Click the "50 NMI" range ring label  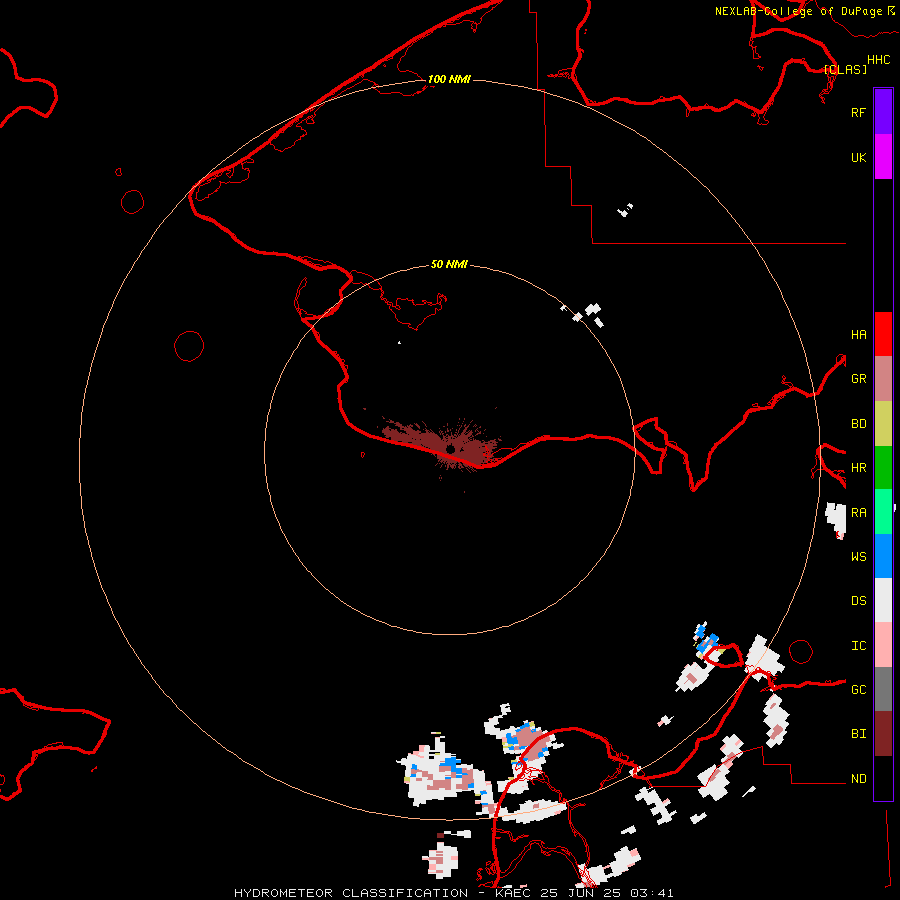(449, 264)
